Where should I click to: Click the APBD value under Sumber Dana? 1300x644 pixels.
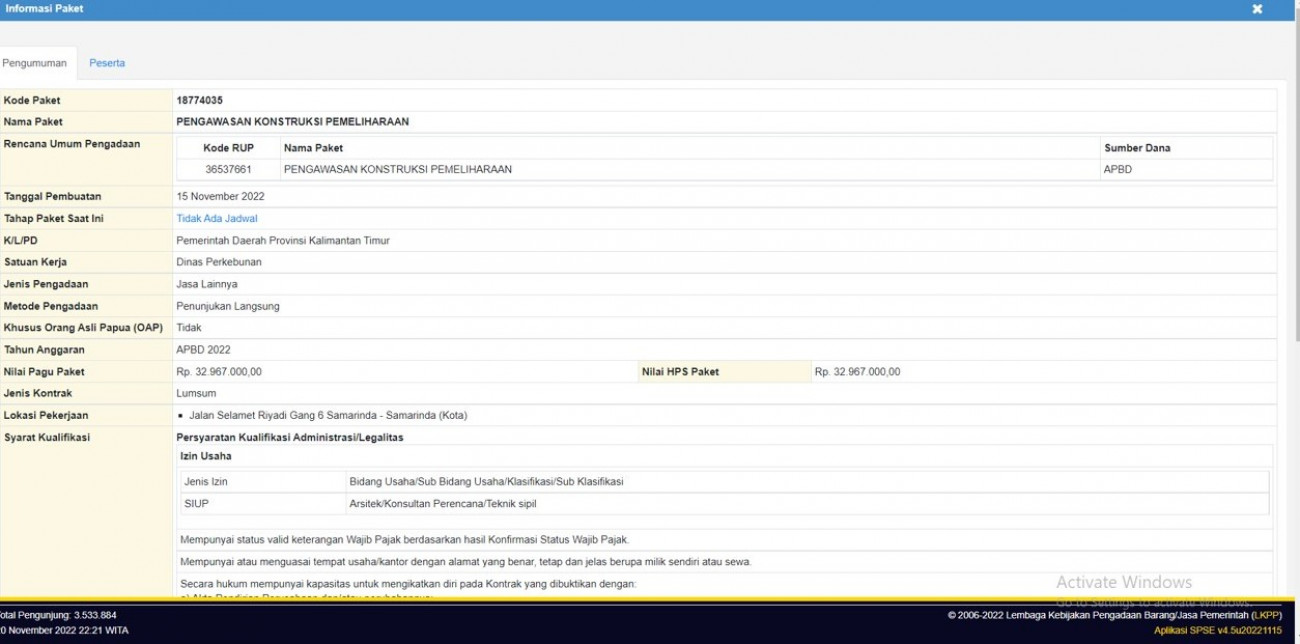[1118, 169]
